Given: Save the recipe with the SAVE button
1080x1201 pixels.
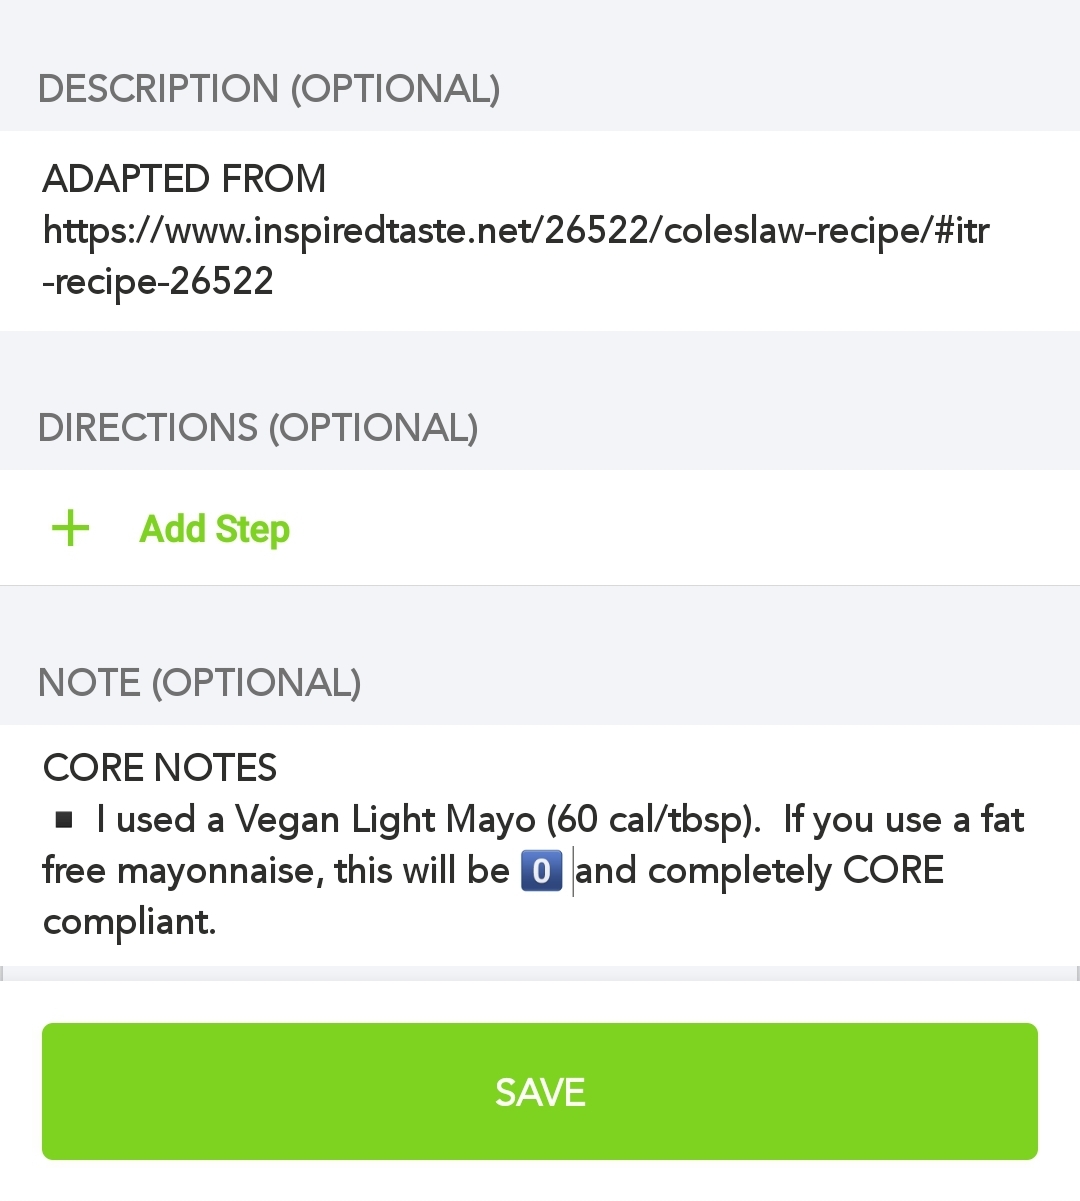Looking at the screenshot, I should click(x=540, y=1091).
